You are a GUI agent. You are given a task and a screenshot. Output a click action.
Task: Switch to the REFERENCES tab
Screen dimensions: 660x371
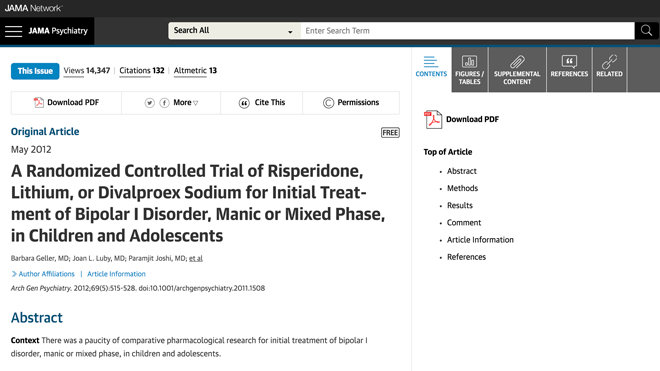(569, 69)
